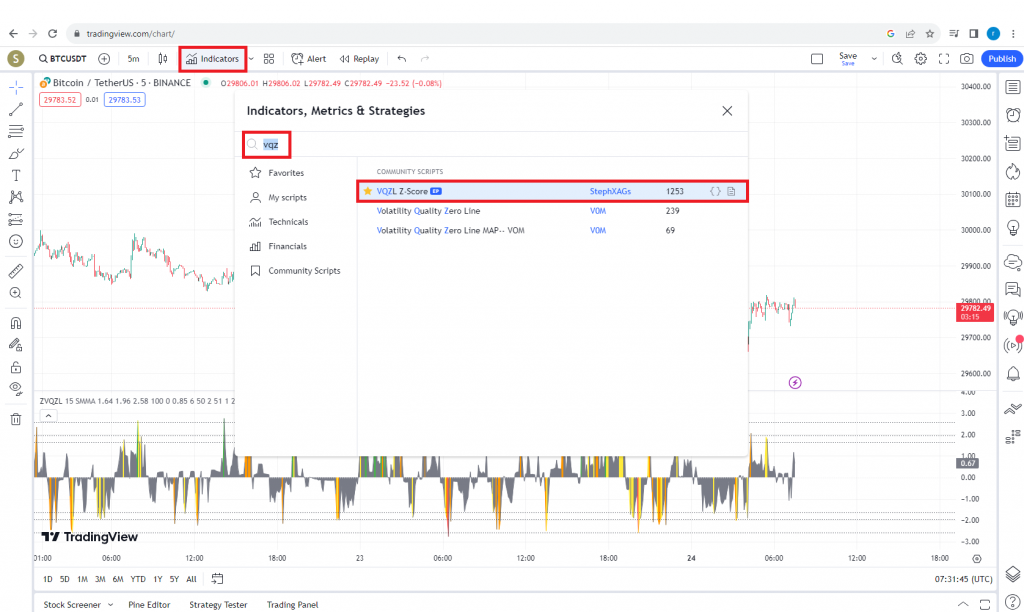Bookmark this page with the star

(930, 33)
